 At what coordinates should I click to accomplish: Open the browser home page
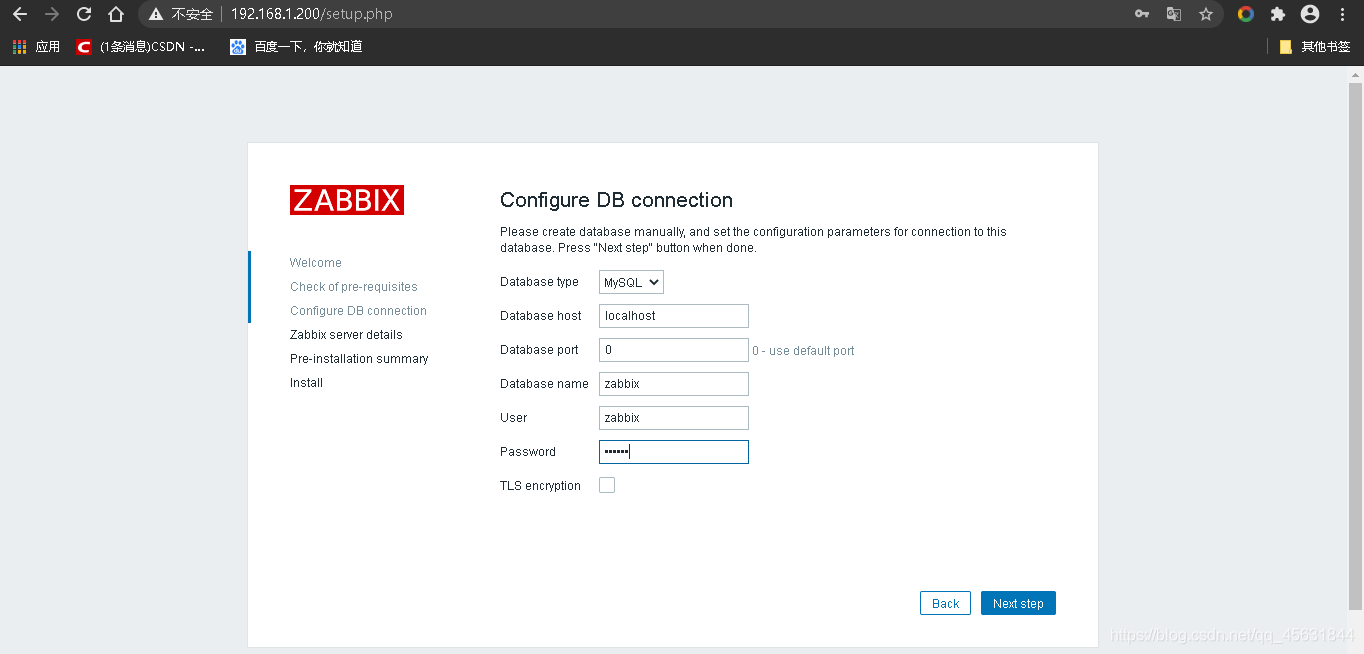116,14
